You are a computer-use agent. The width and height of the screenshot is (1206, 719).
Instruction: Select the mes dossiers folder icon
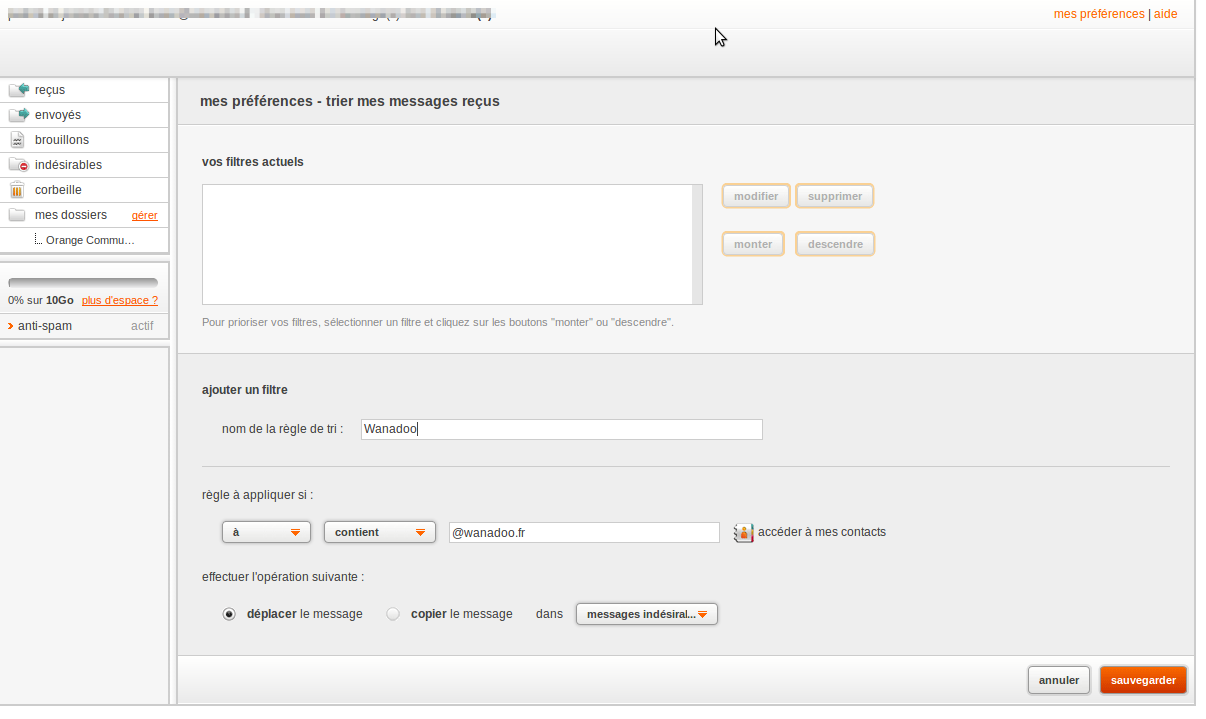pyautogui.click(x=17, y=214)
